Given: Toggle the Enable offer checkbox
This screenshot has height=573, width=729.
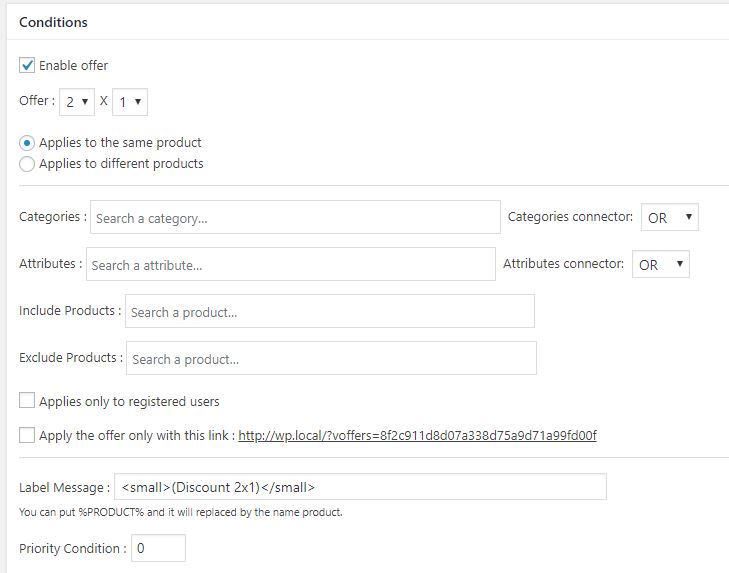Looking at the screenshot, I should pyautogui.click(x=27, y=66).
